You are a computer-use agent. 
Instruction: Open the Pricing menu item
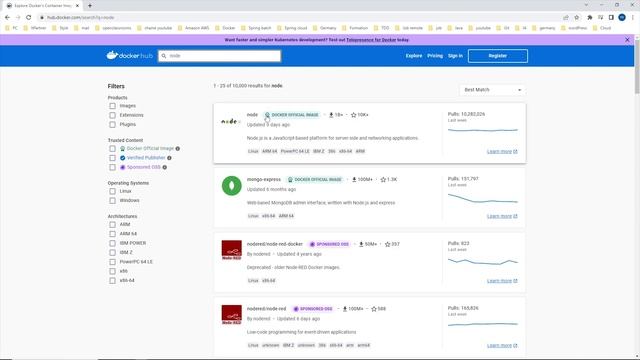[x=435, y=56]
